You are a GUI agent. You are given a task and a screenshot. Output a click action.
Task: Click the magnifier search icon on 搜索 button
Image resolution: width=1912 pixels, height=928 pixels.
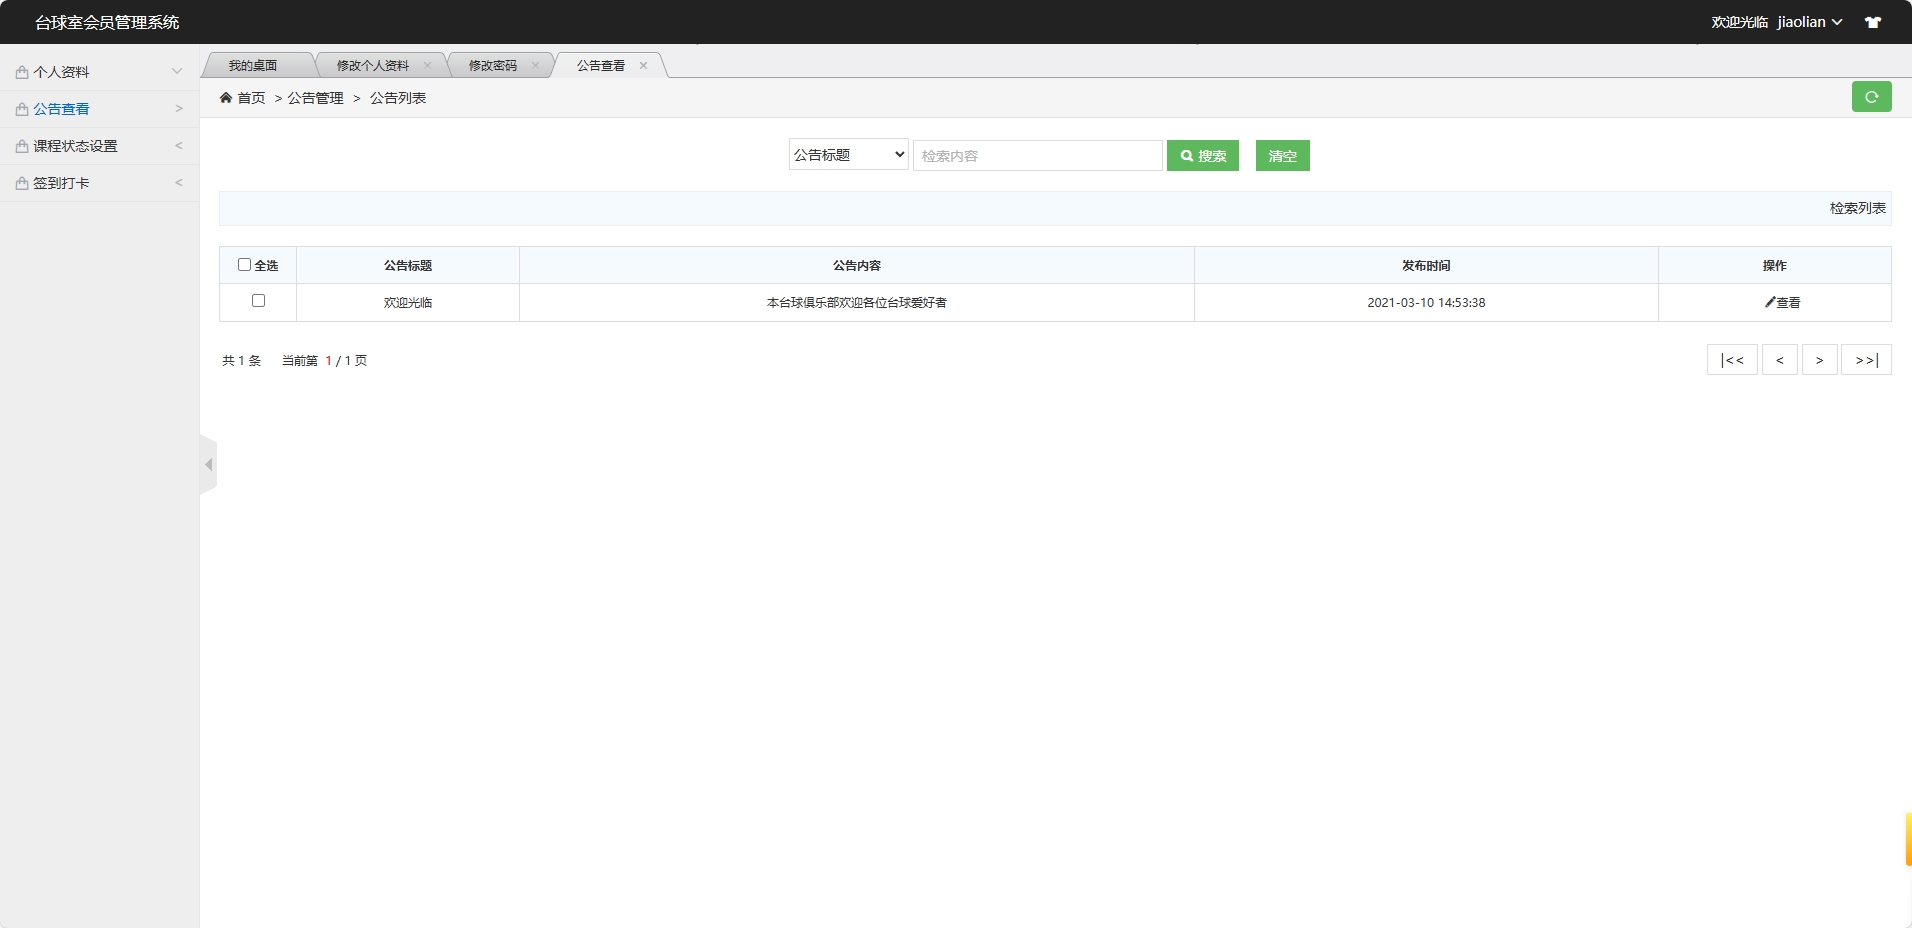point(1187,156)
